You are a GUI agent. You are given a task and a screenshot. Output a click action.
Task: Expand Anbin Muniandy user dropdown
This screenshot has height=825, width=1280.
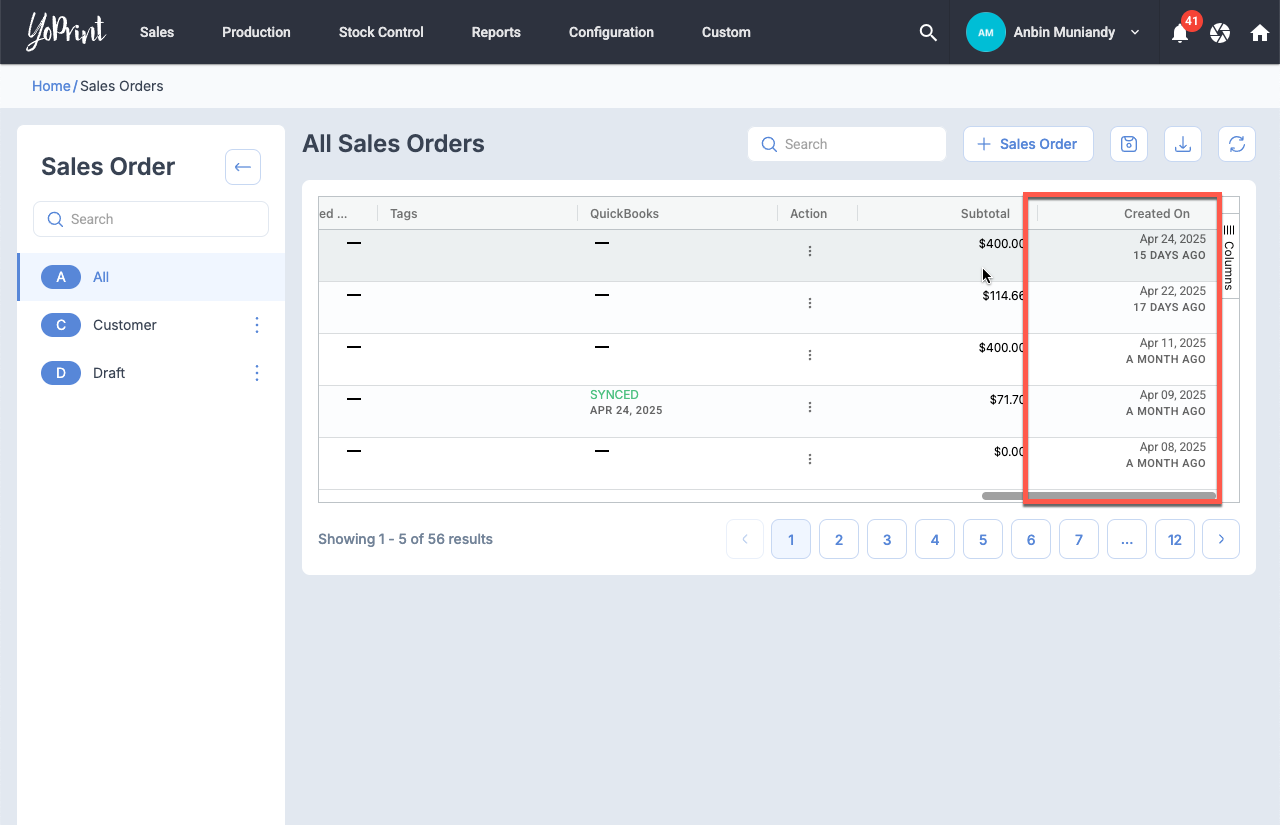[1135, 32]
